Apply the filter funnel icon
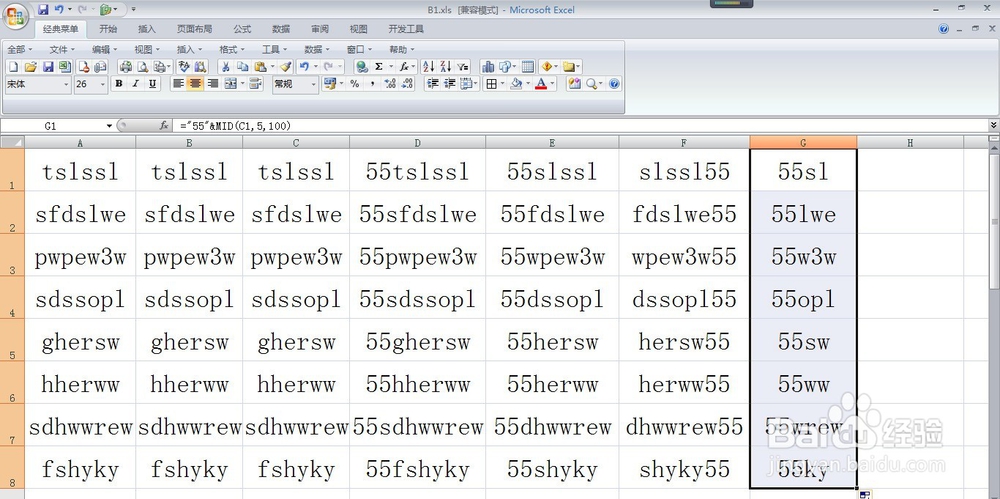 [463, 67]
